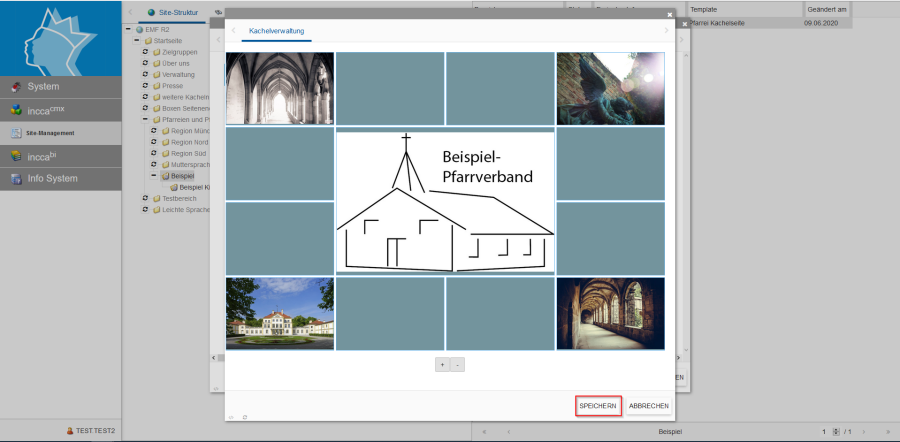Expand the Zielgruppen tree node
This screenshot has height=442, width=900.
pos(145,52)
